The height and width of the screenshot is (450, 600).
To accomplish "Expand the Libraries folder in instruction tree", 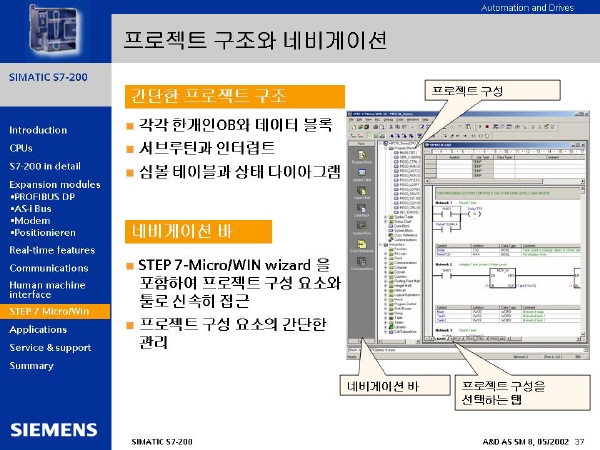I will click(x=385, y=327).
